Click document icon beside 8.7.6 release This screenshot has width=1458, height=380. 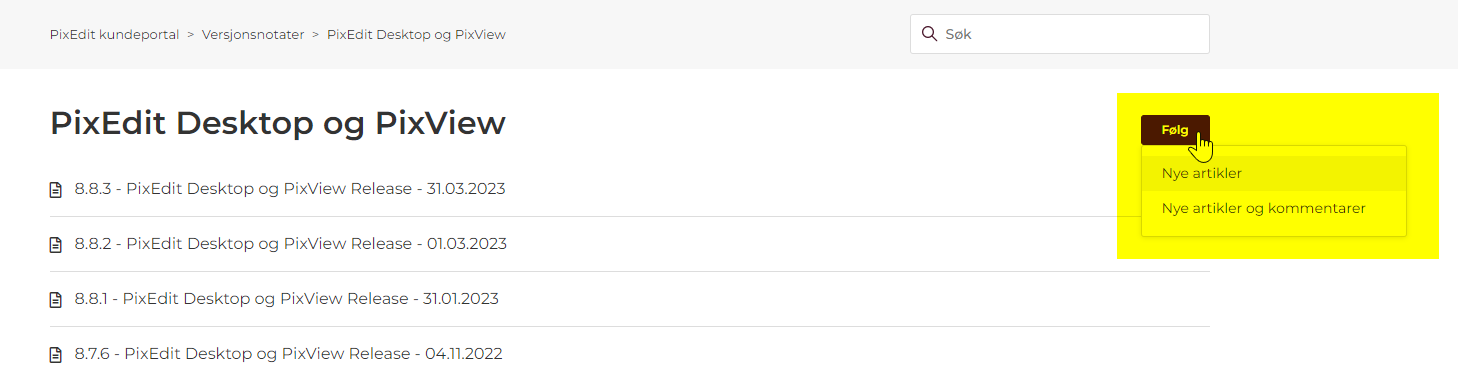click(56, 354)
